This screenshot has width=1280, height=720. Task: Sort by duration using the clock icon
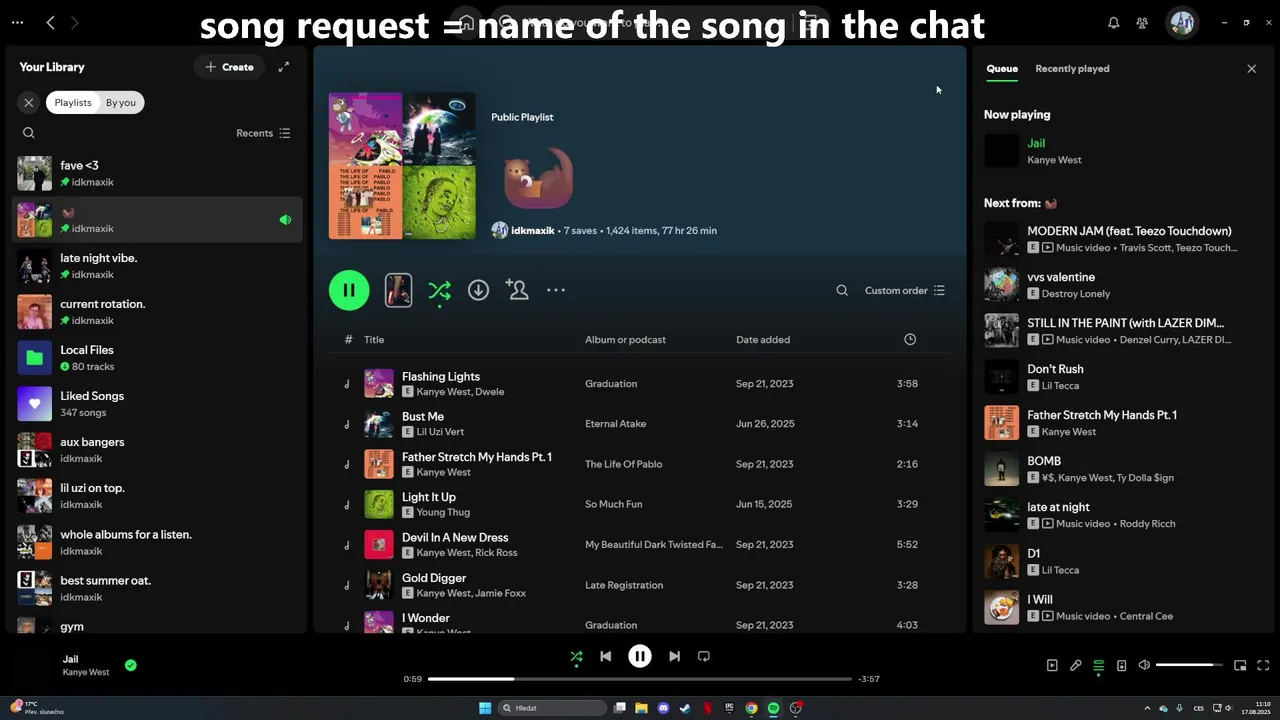point(910,340)
